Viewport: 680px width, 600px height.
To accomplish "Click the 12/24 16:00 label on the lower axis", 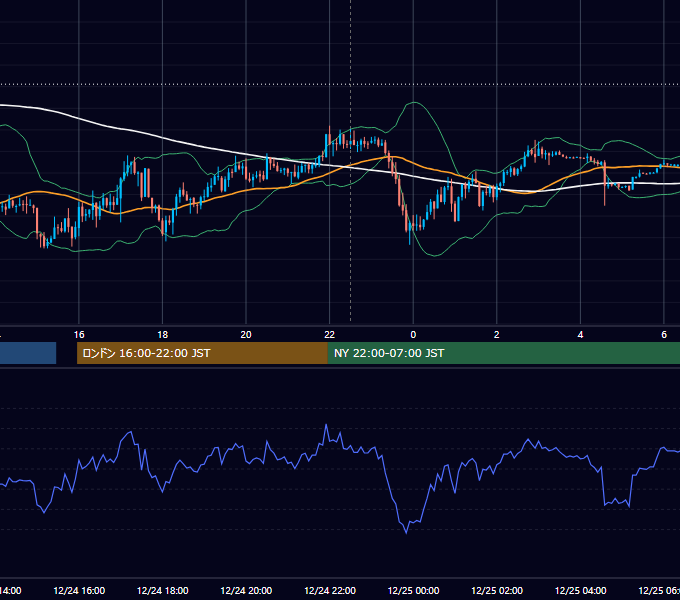I will [x=79, y=590].
